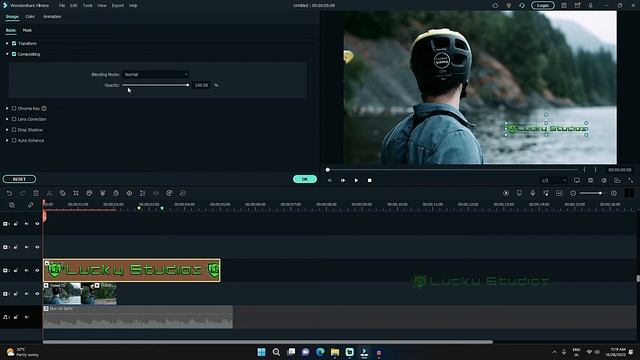This screenshot has height=360, width=640.
Task: Click the Redo arrow in the timeline toolbar
Action: coord(22,193)
